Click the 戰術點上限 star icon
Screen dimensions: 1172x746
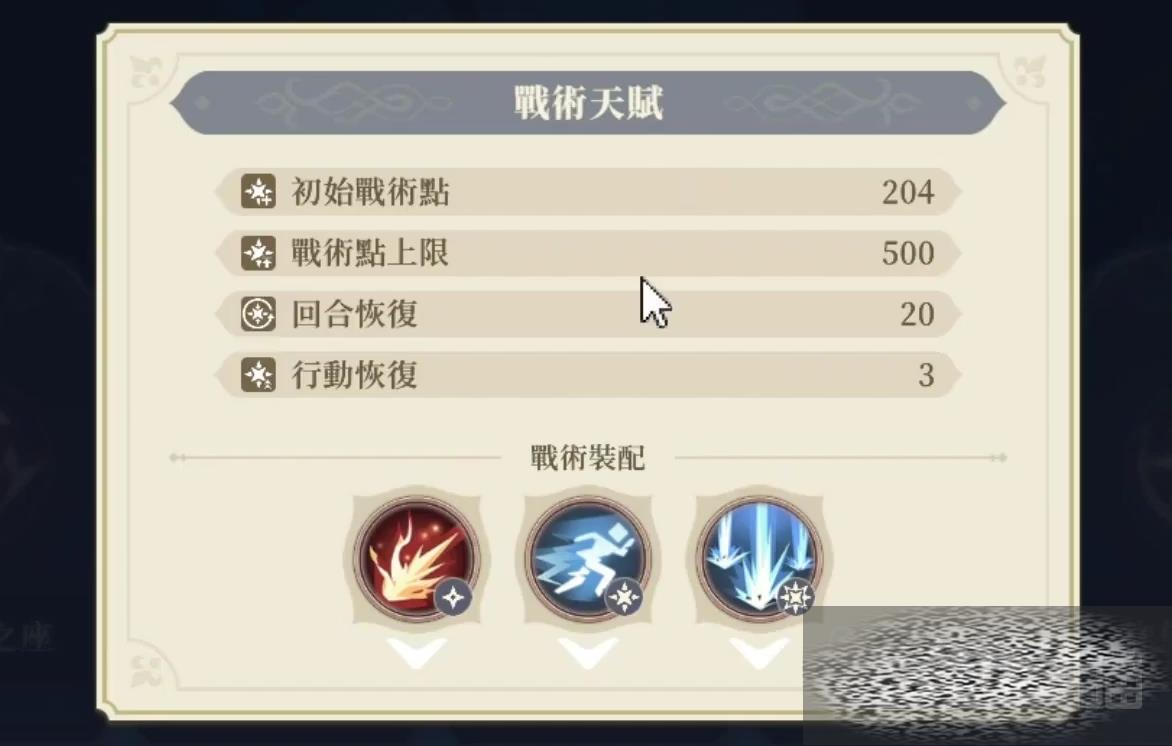coord(259,253)
